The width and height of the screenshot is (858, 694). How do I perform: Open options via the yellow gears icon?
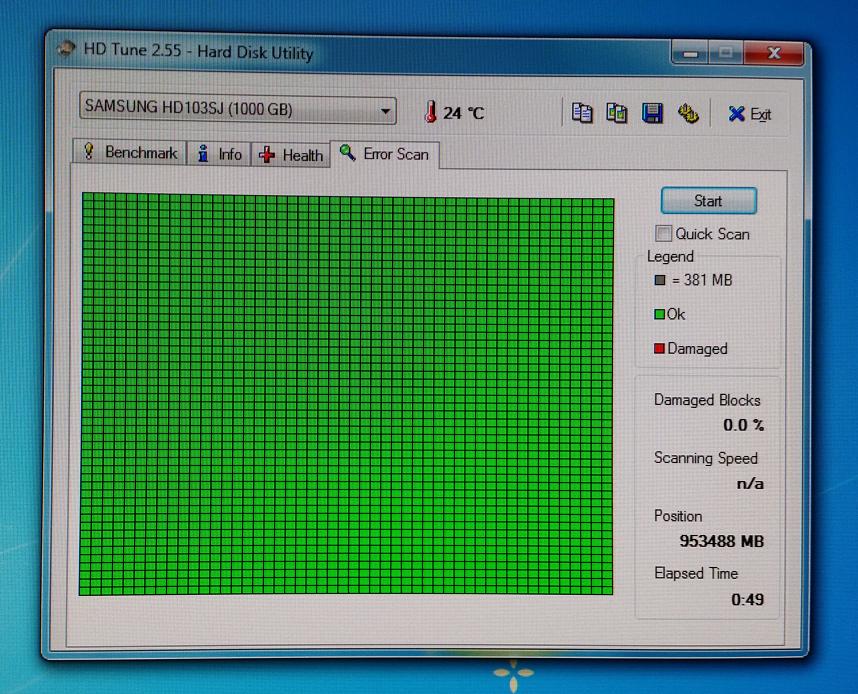coord(688,113)
